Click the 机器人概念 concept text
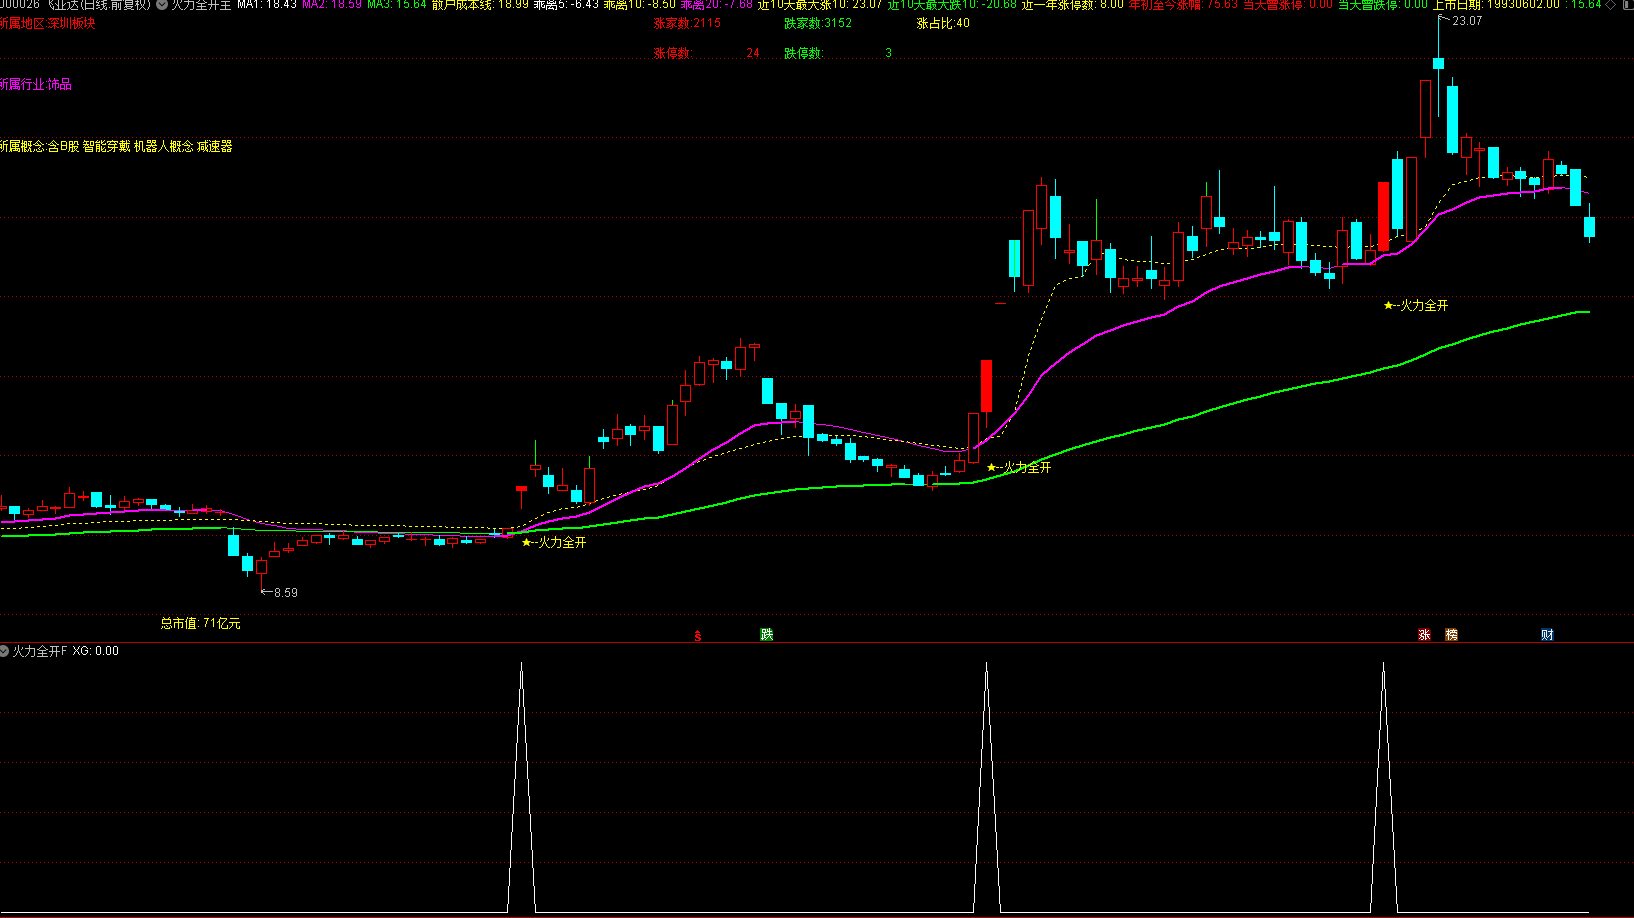The image size is (1634, 918). 164,146
